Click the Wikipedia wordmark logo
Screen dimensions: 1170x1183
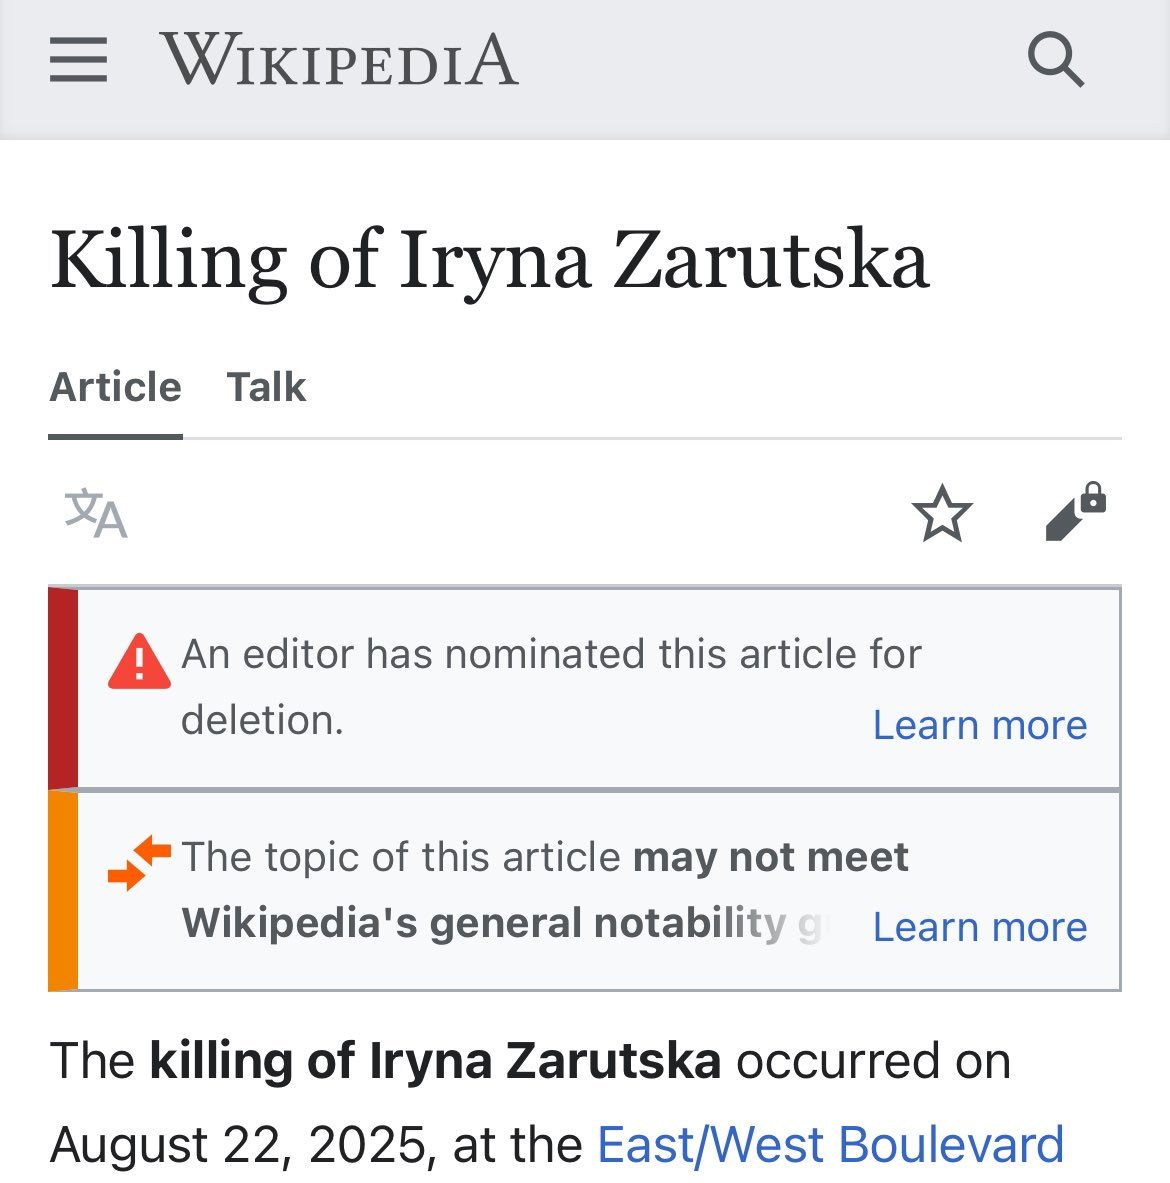339,60
